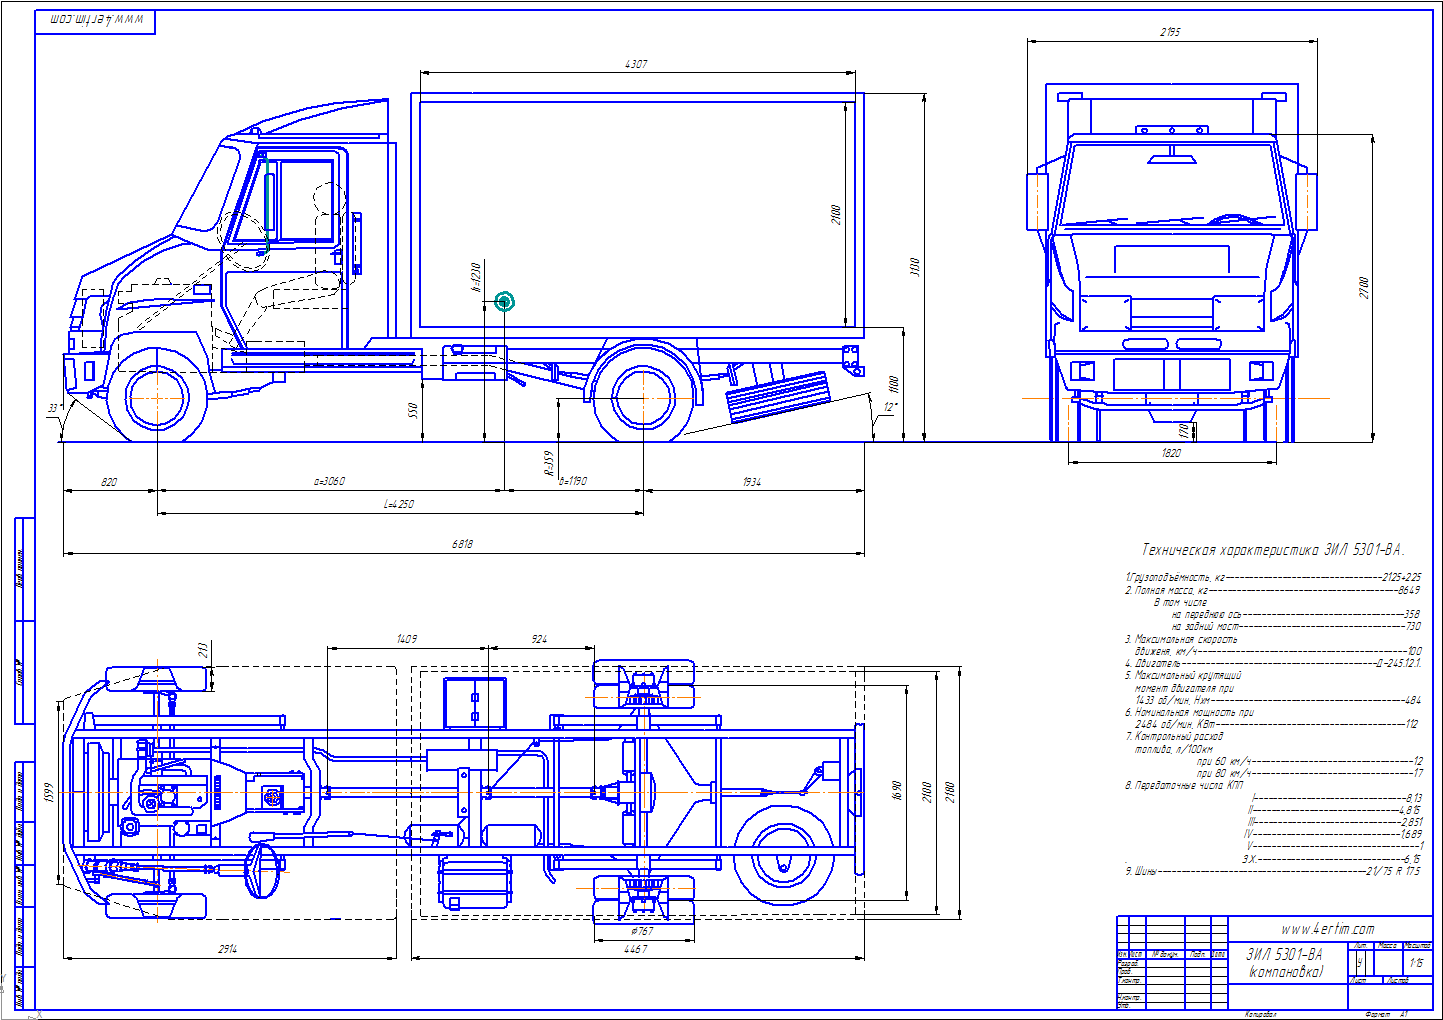Click the 'при 60 км/ч' fuel row
The image size is (1443, 1020).
tap(1309, 761)
